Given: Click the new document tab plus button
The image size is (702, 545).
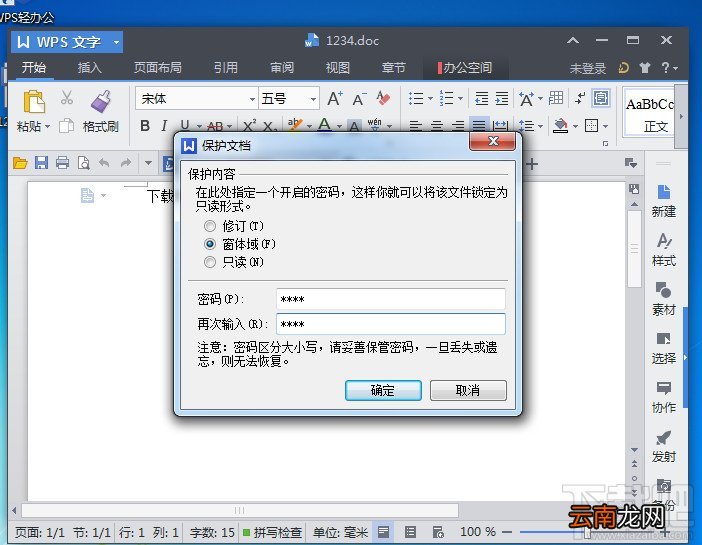Looking at the screenshot, I should [532, 164].
